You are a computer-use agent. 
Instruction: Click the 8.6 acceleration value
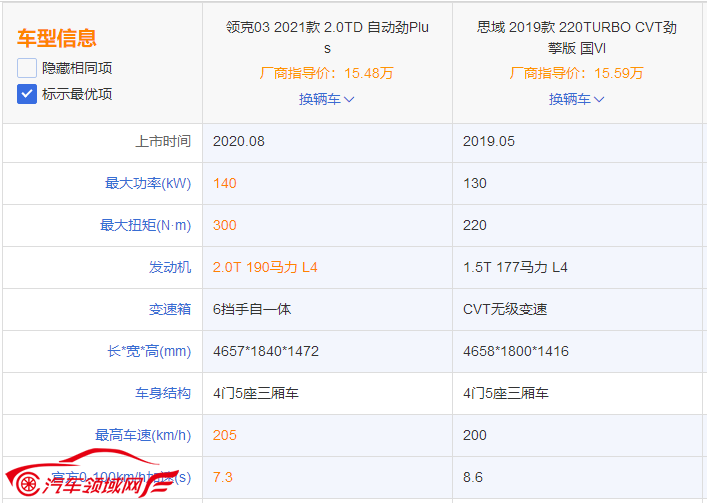473,477
